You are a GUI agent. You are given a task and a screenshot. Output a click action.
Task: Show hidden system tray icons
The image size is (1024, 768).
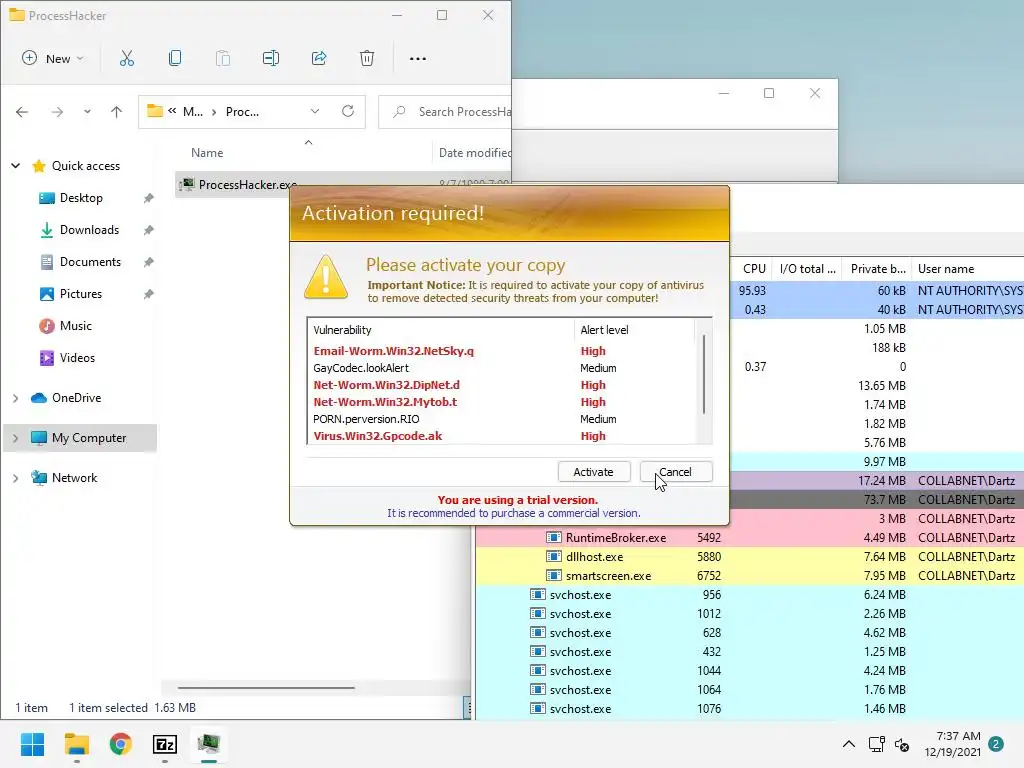pos(848,744)
